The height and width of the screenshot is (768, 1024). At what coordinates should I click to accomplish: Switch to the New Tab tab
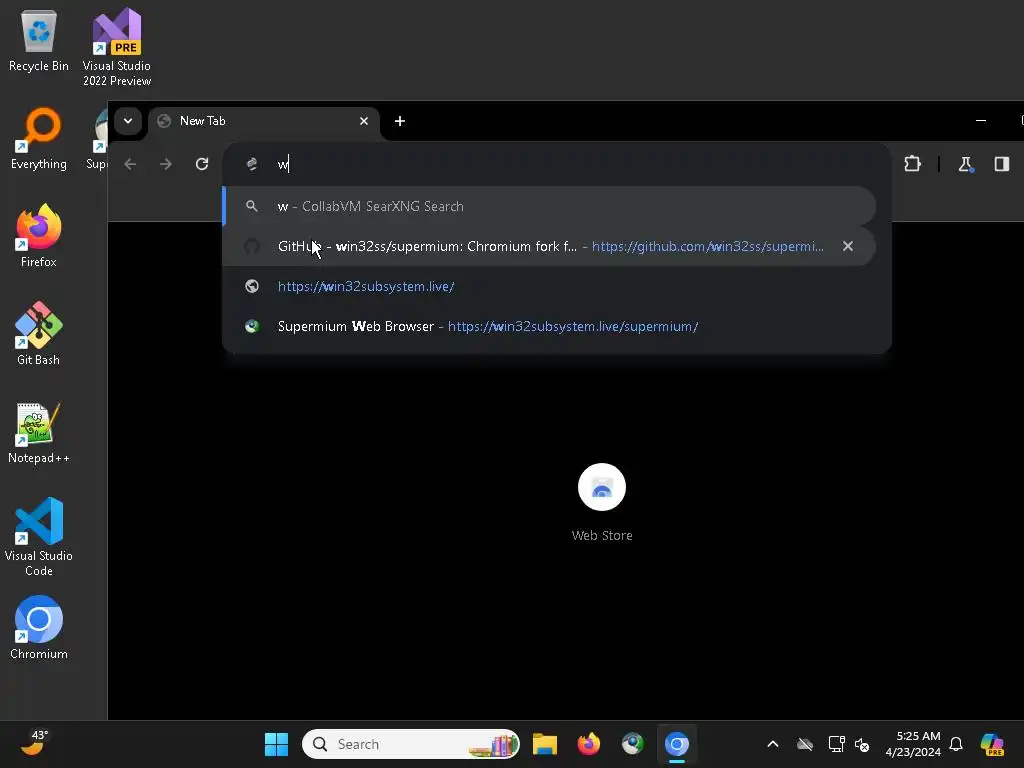[264, 121]
